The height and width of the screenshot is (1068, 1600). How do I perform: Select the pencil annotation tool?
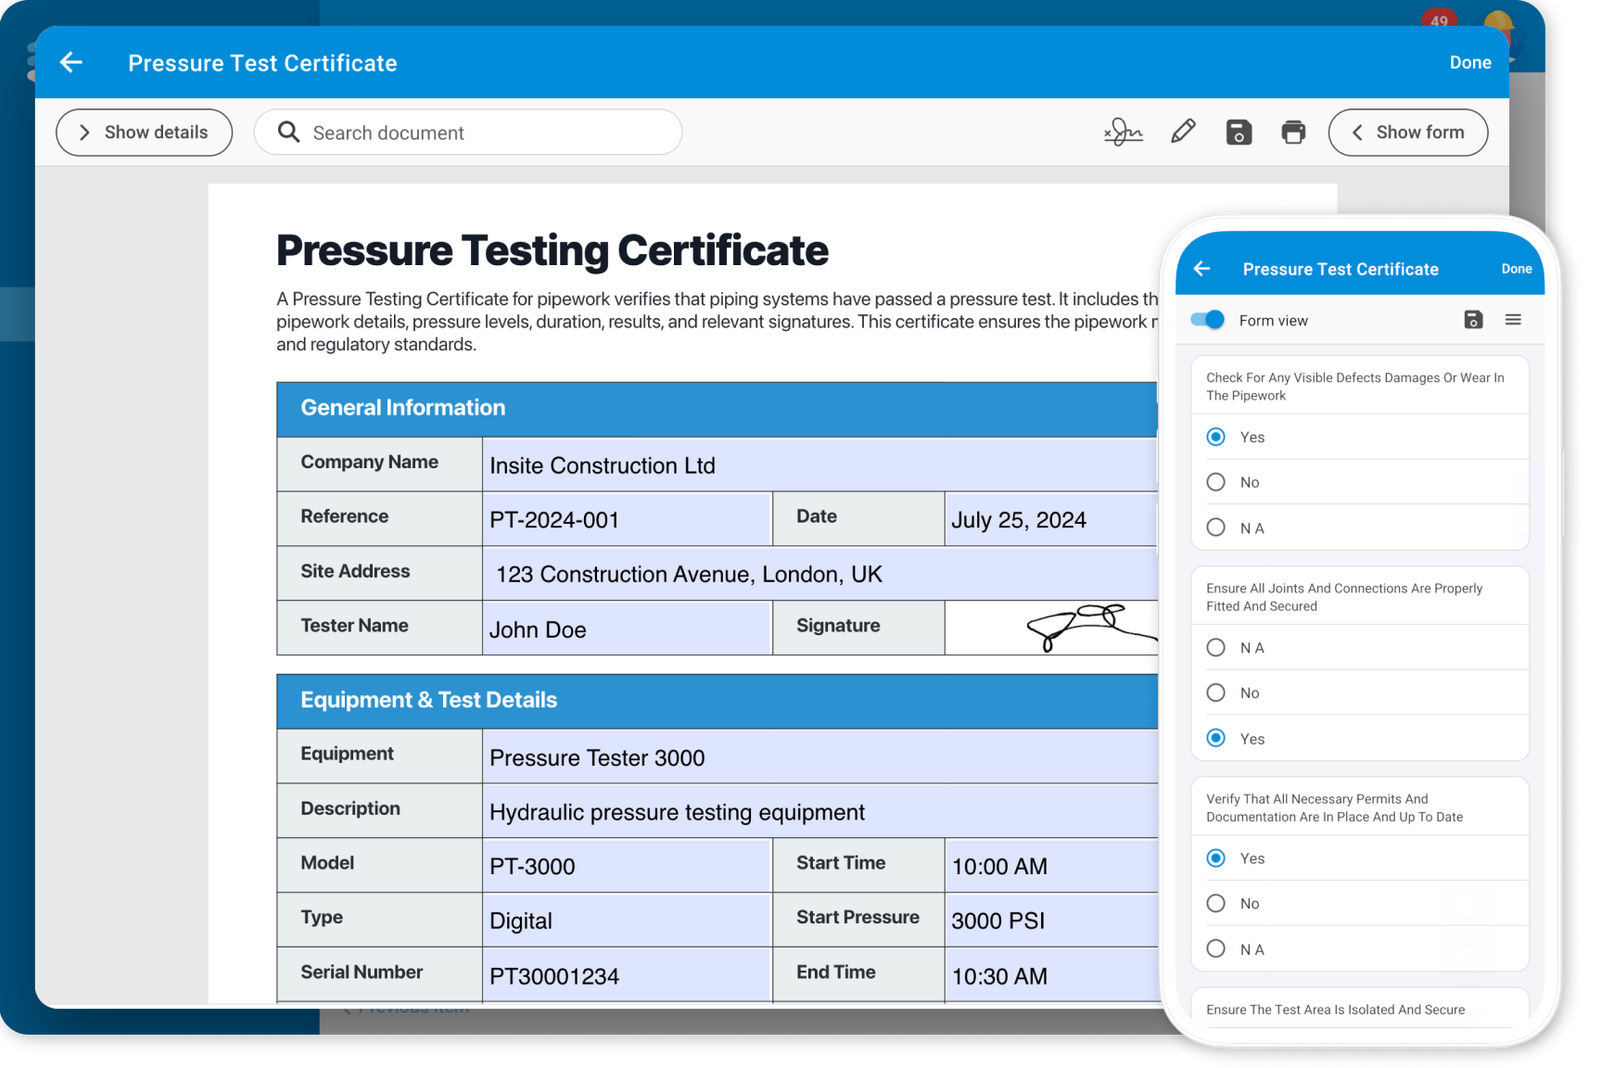1182,131
